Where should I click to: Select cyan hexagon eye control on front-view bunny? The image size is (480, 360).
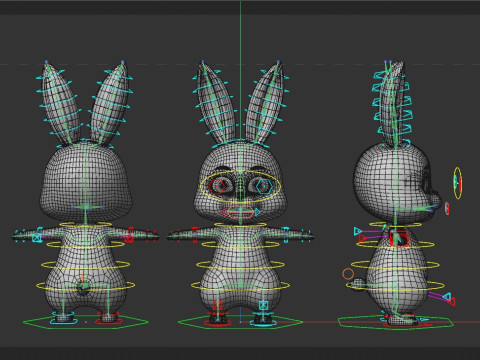pyautogui.click(x=264, y=186)
